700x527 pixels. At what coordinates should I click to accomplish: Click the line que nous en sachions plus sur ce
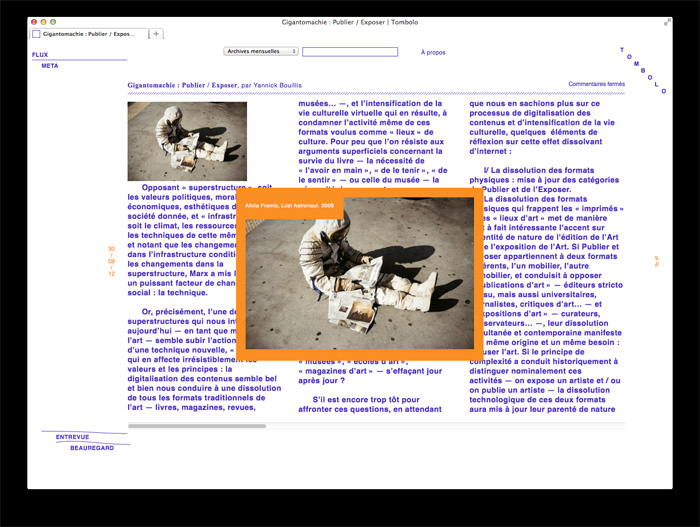coord(534,104)
